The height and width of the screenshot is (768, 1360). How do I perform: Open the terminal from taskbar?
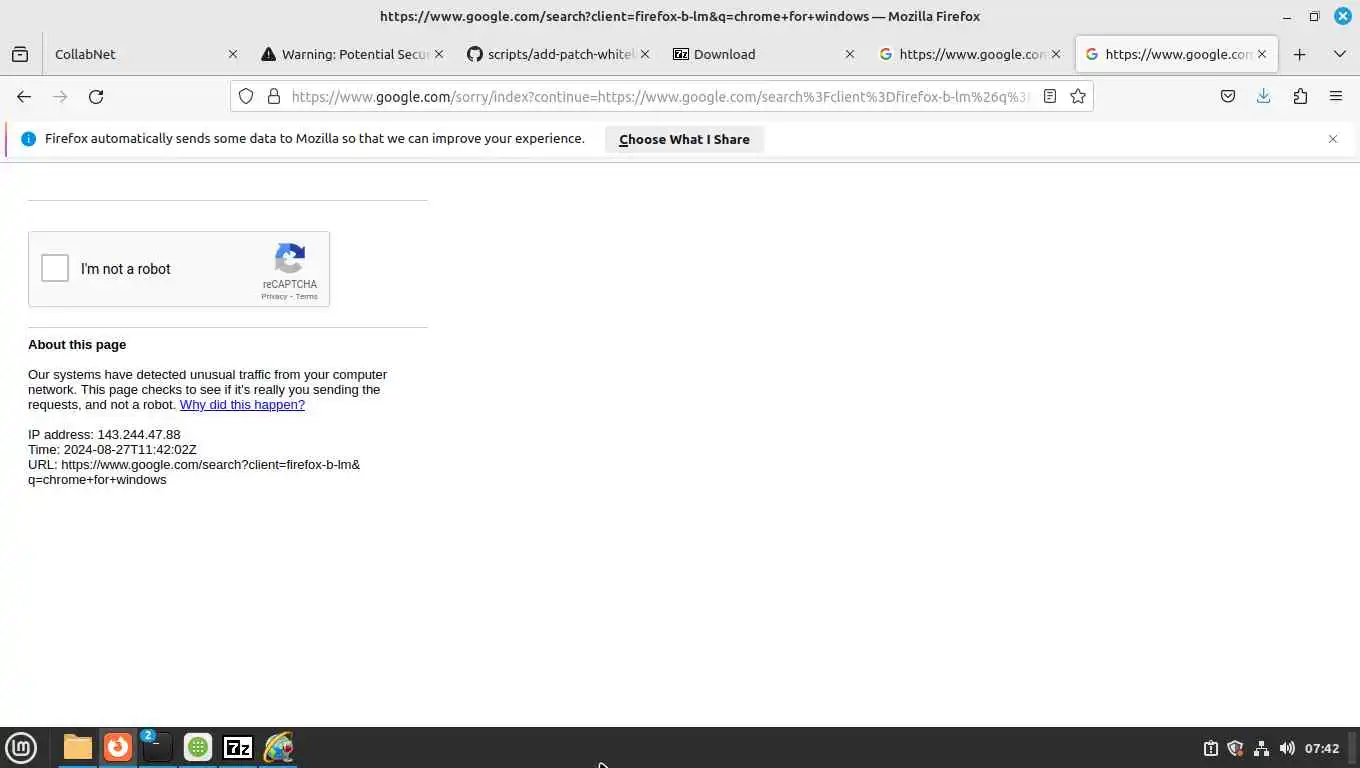click(157, 747)
